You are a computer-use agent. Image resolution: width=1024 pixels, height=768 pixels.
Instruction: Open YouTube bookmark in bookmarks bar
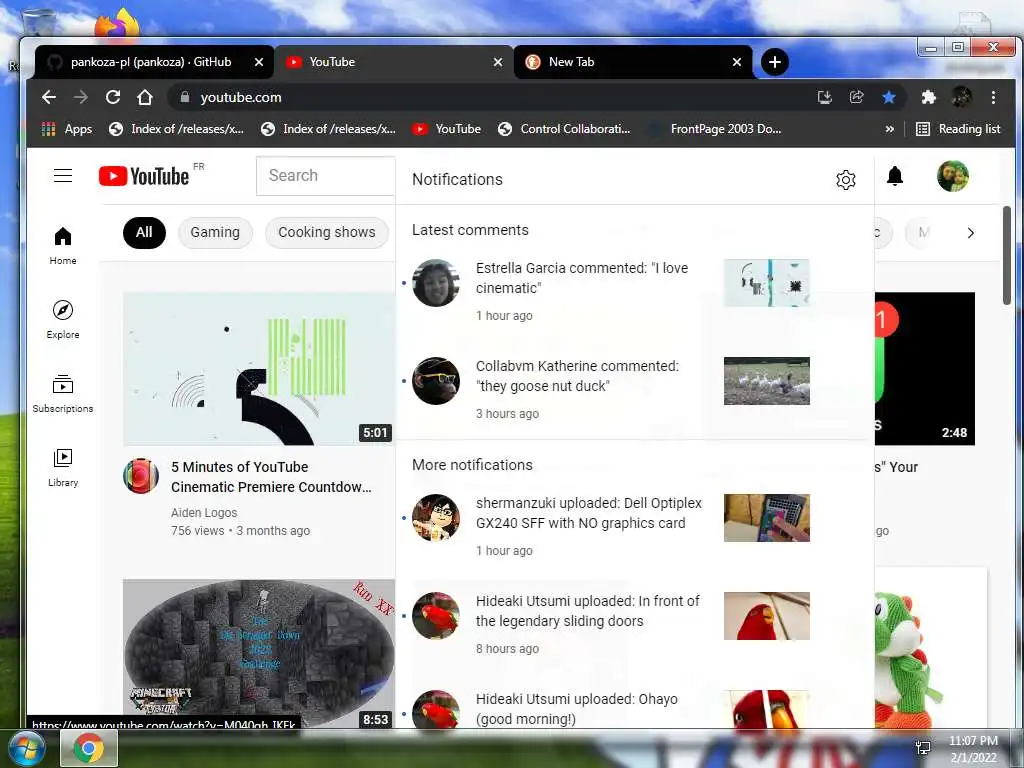[x=447, y=129]
